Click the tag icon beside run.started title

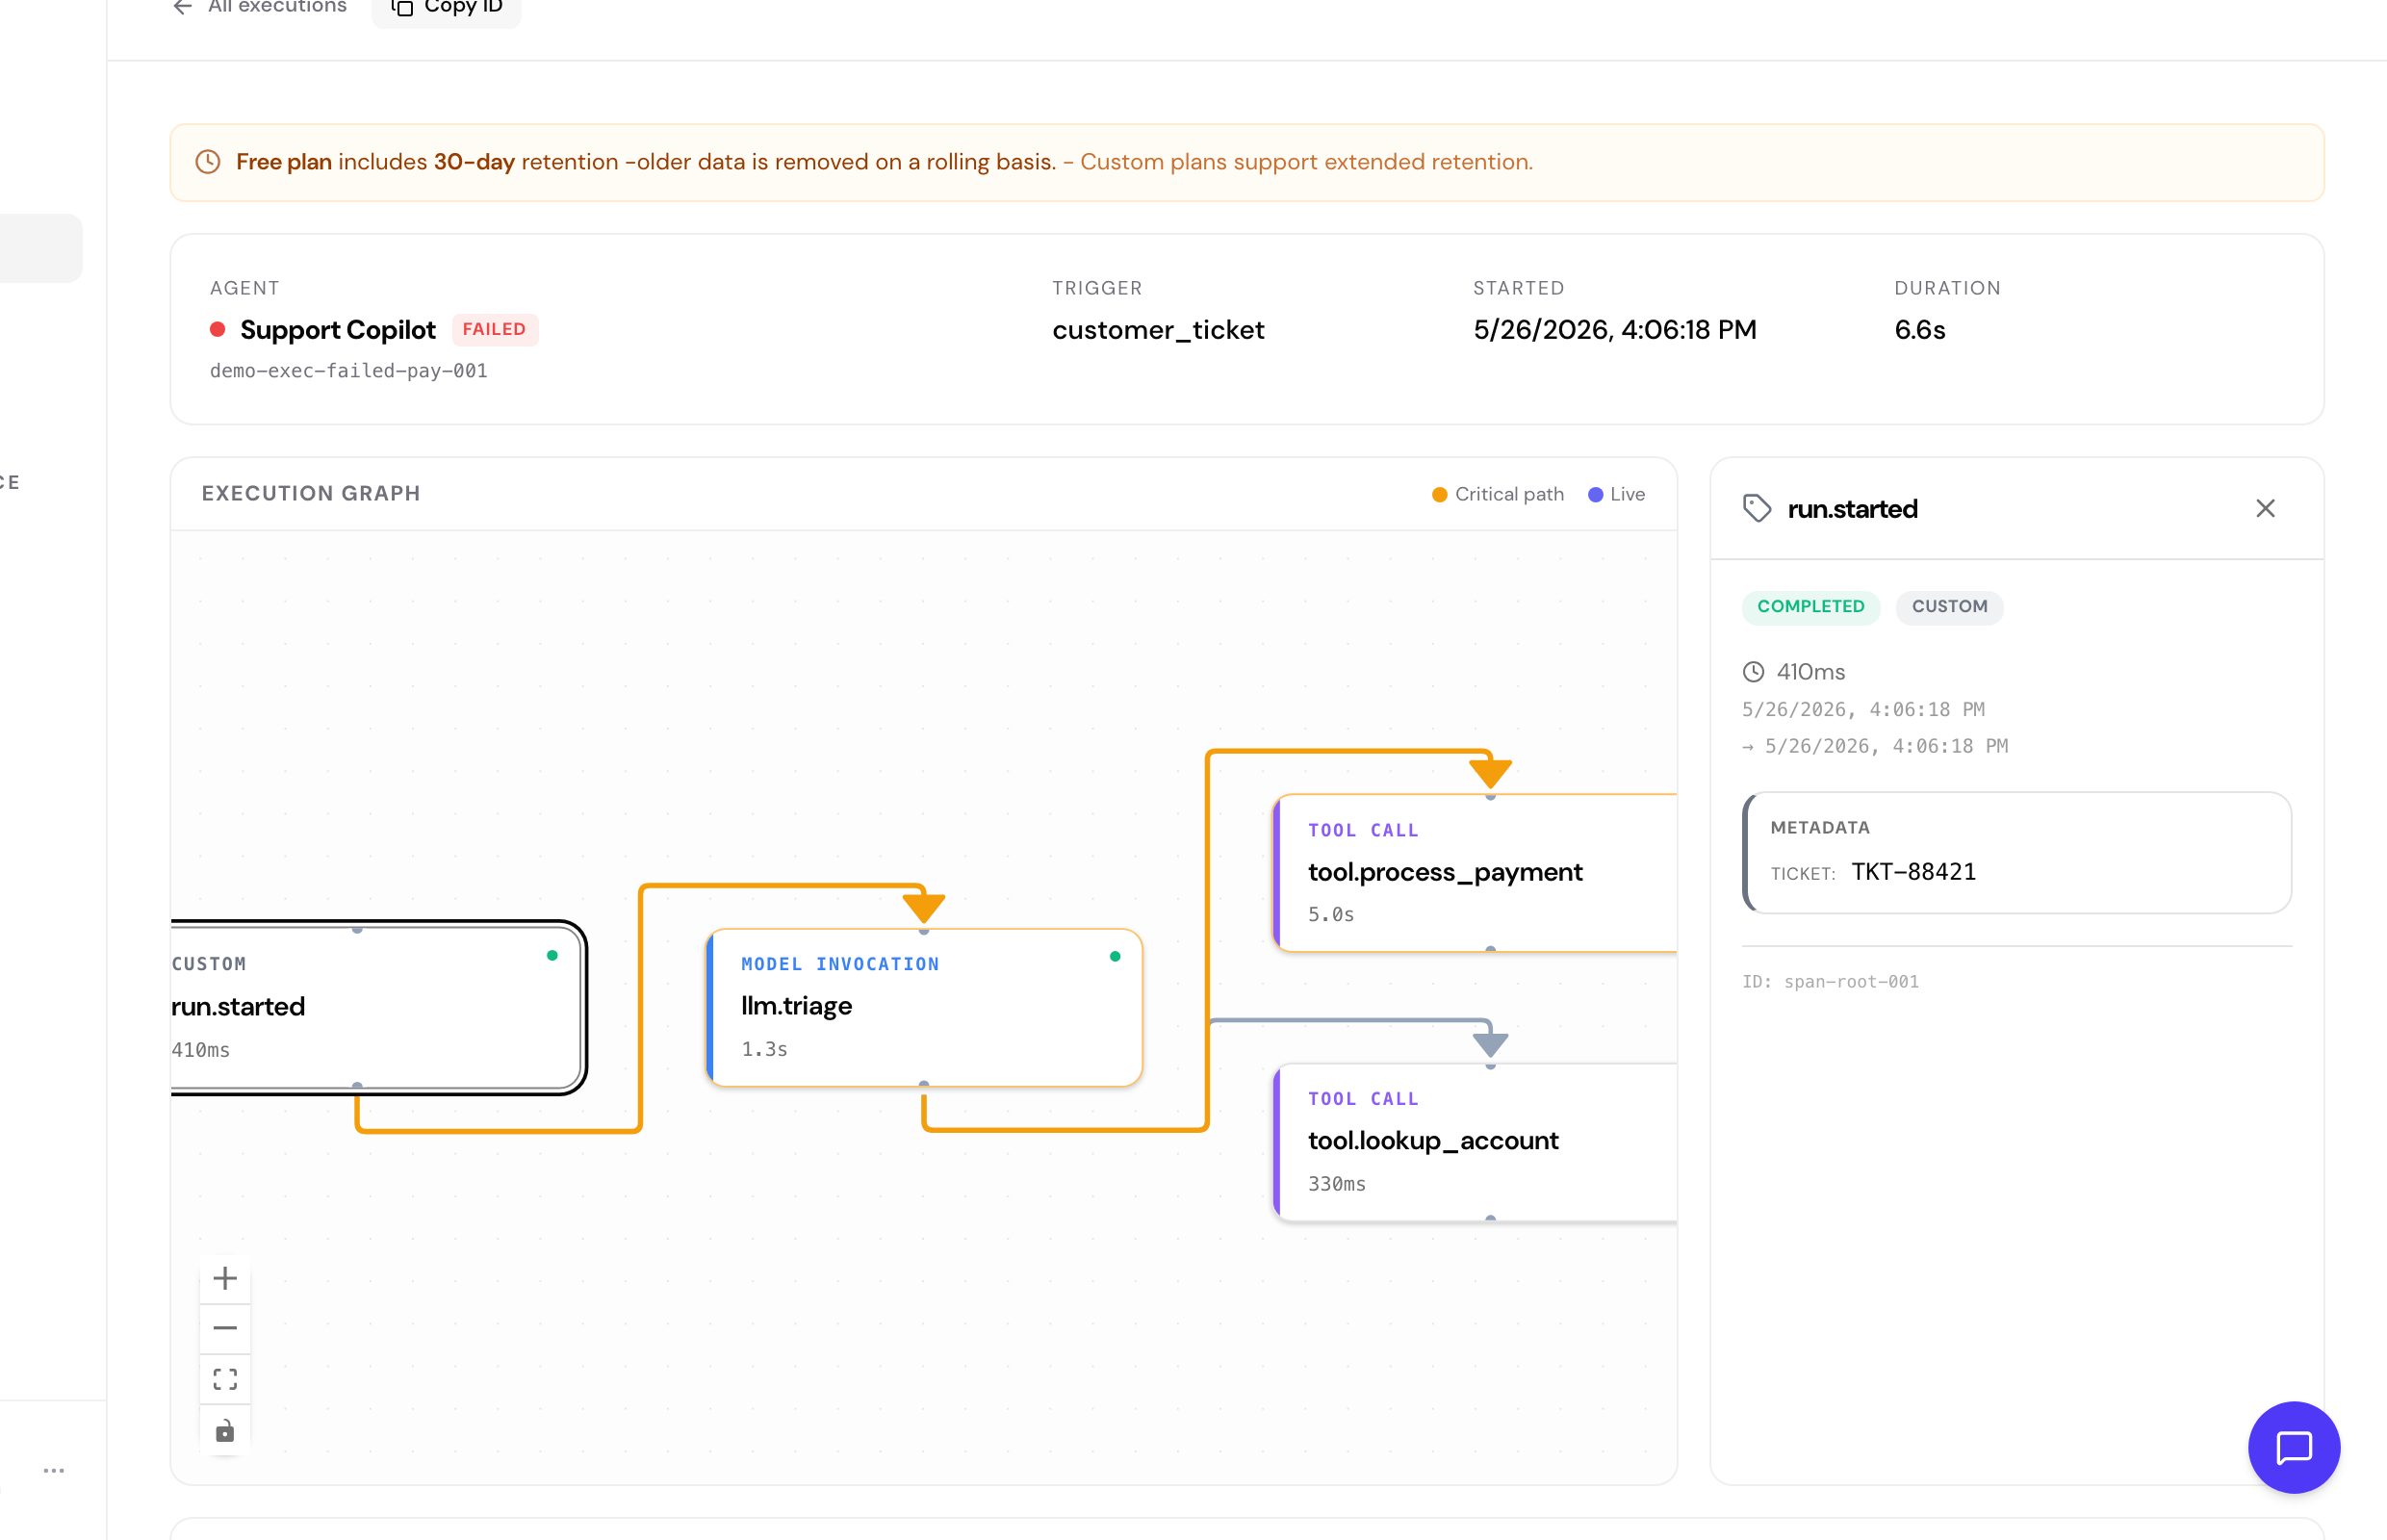point(1757,508)
